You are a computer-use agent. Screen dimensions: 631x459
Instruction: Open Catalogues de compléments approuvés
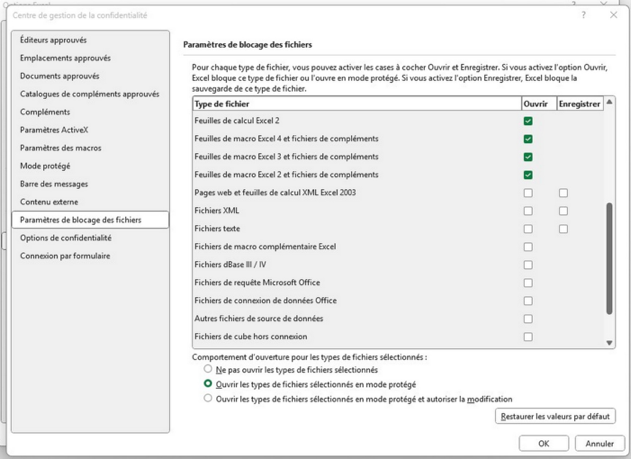90,94
